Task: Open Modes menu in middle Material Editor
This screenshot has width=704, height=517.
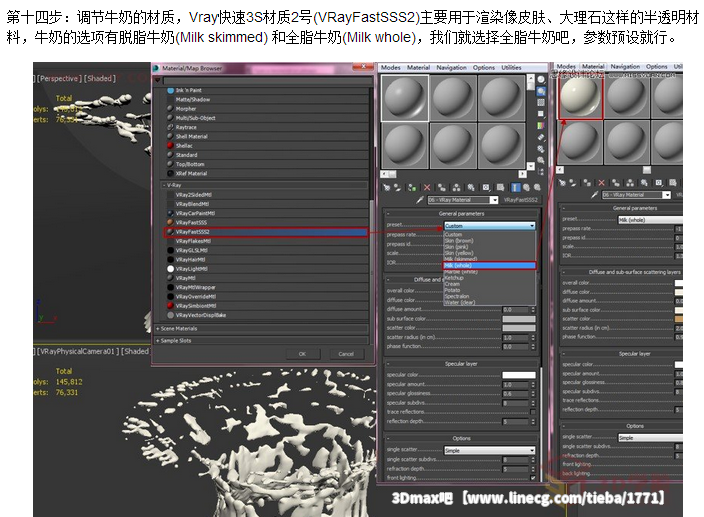Action: pyautogui.click(x=391, y=67)
